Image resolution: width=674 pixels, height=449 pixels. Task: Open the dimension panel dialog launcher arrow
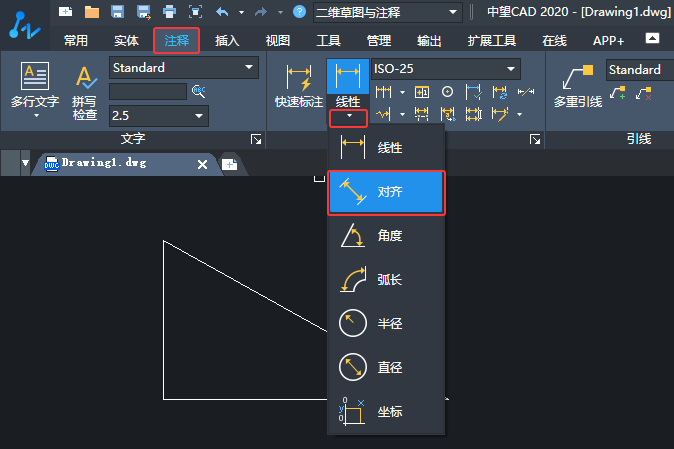click(535, 139)
